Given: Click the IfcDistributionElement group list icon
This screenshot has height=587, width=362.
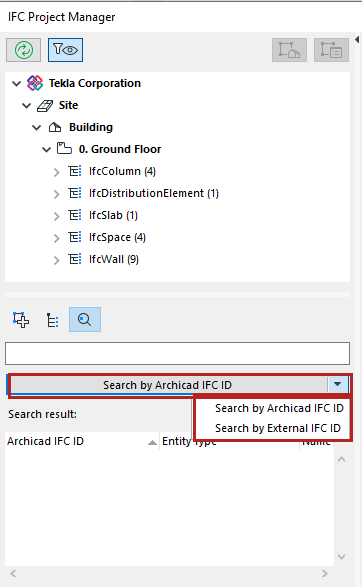Looking at the screenshot, I should coord(75,193).
